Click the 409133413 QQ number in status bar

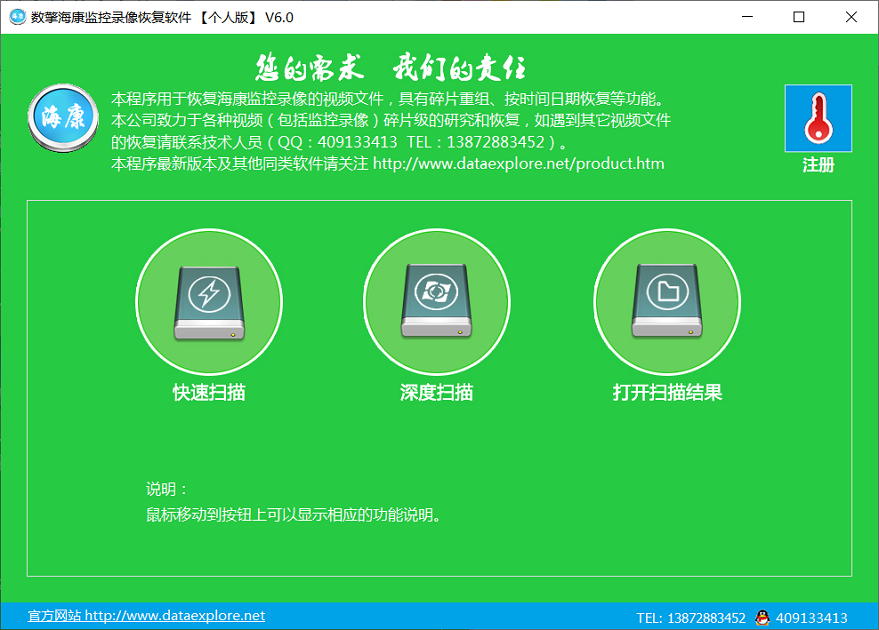tap(812, 618)
